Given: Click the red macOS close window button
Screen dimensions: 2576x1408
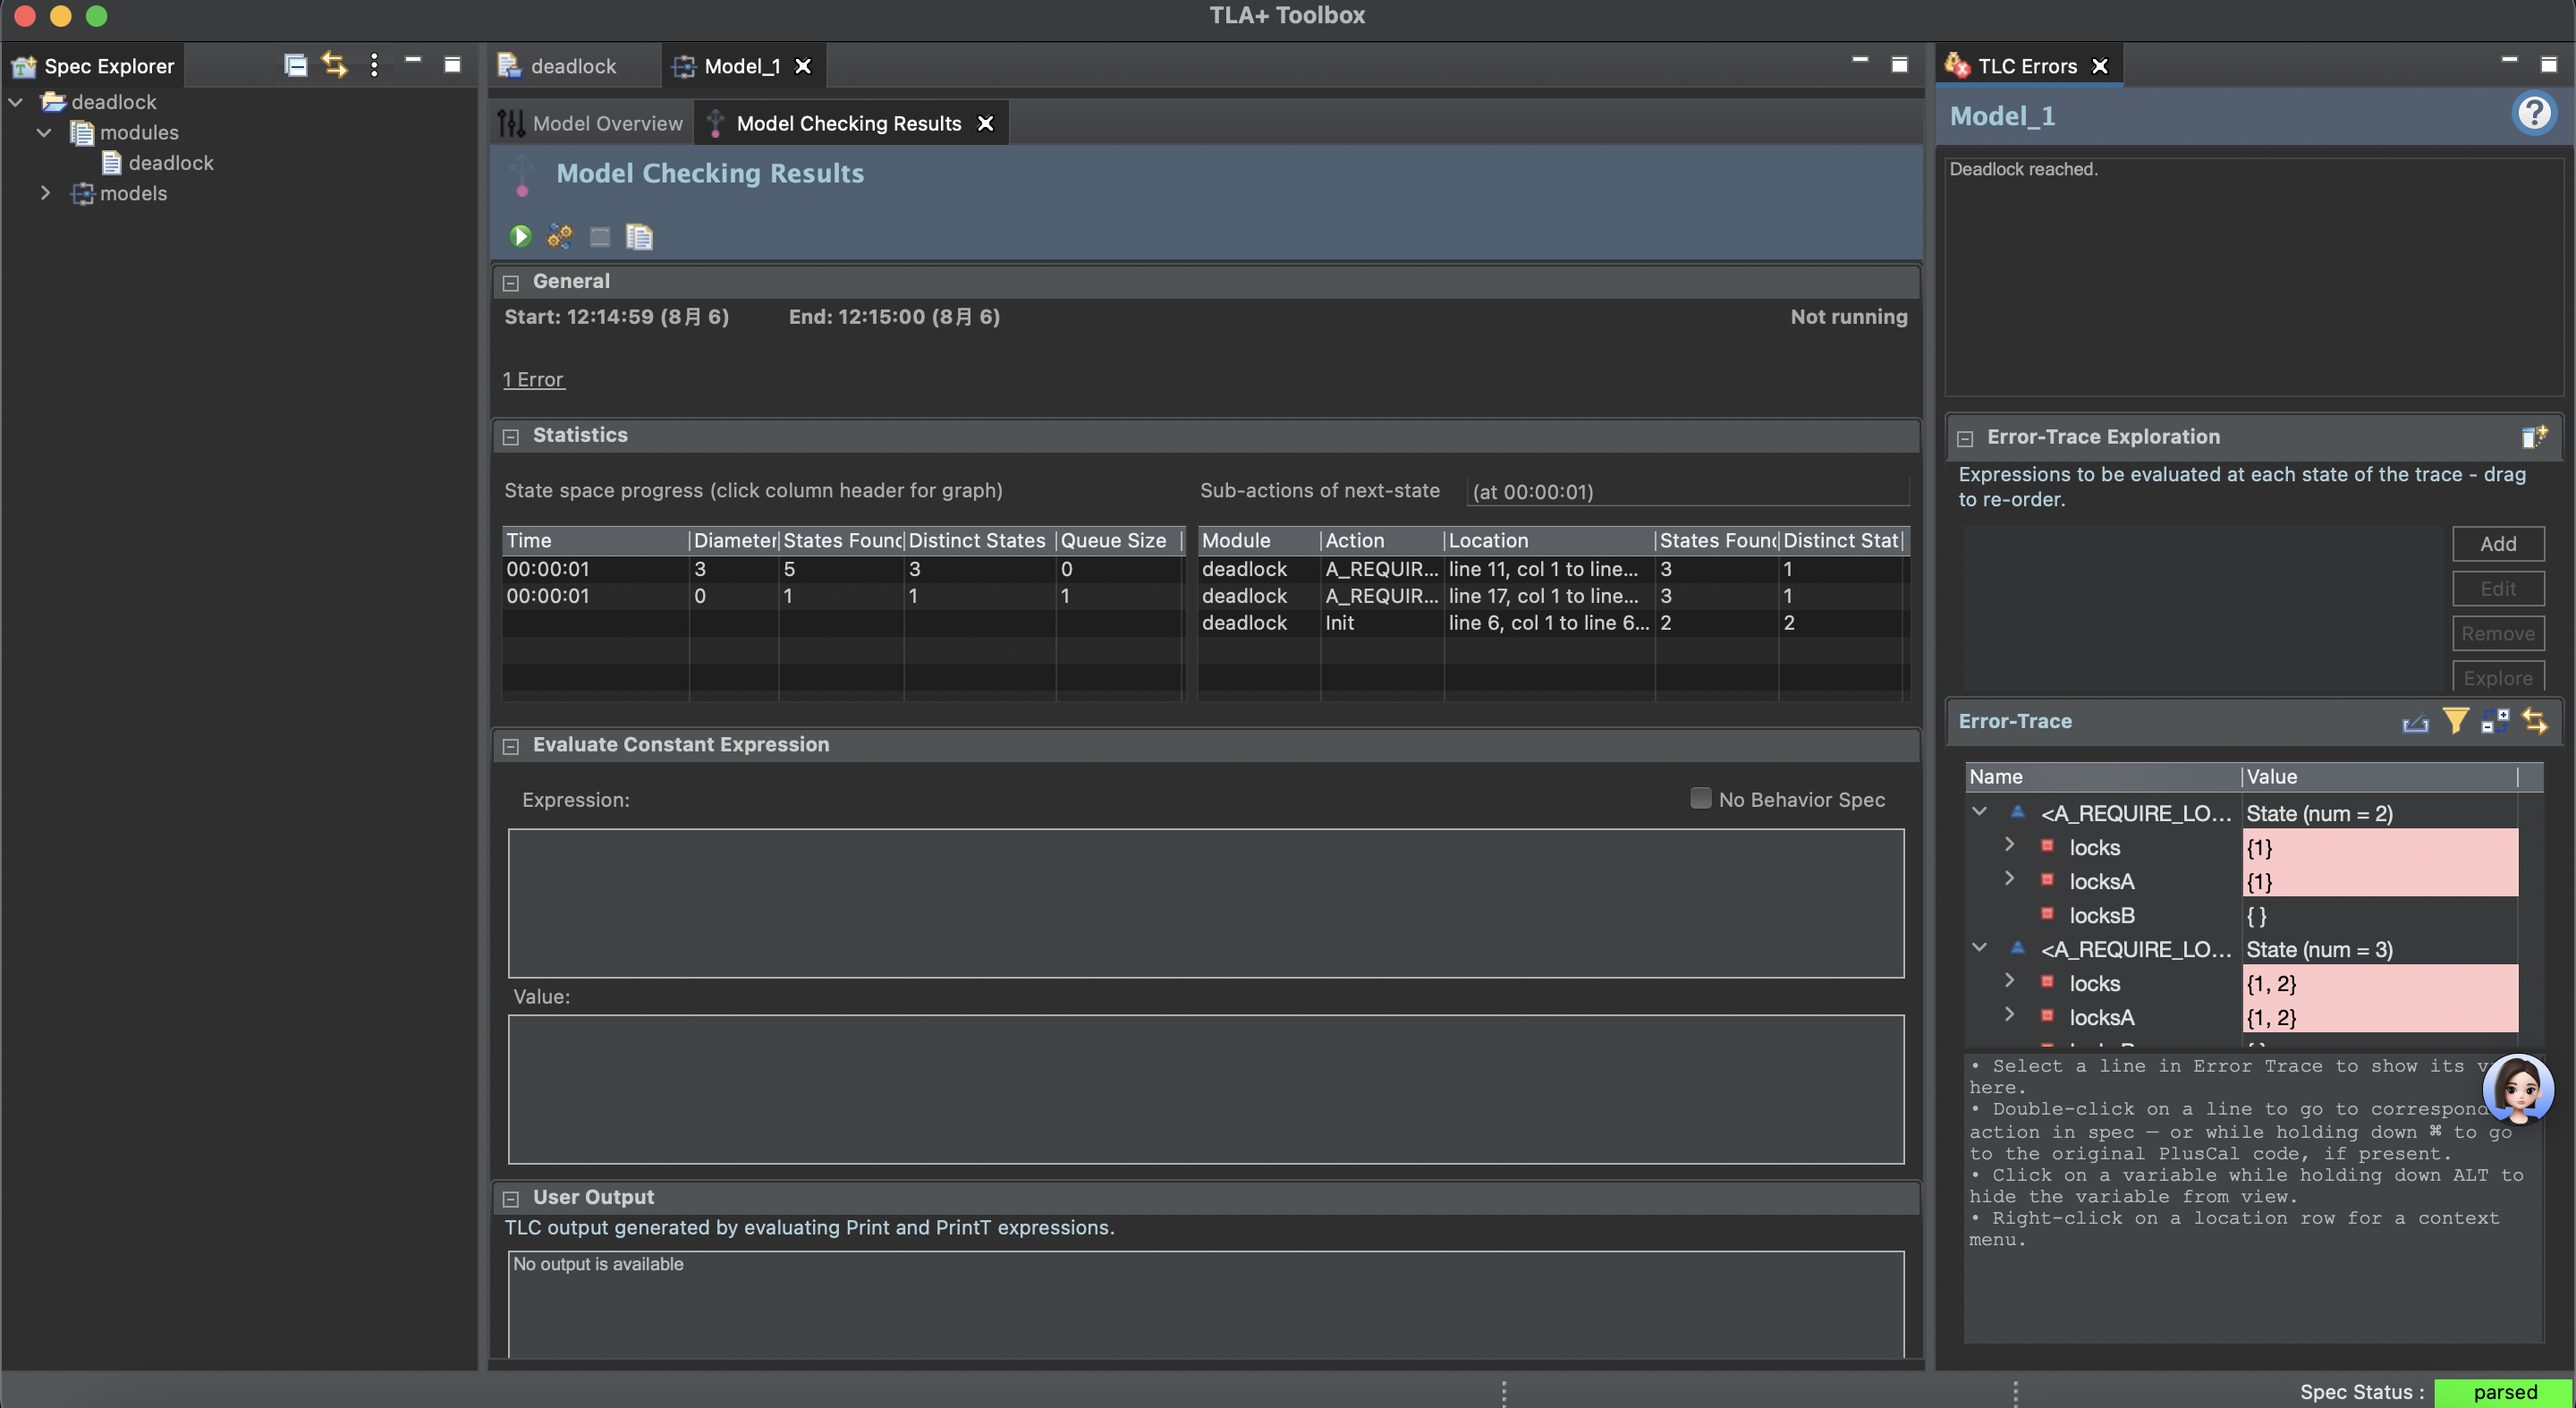Looking at the screenshot, I should point(25,16).
